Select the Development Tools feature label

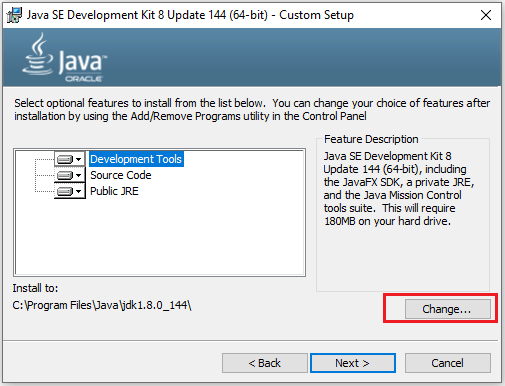pyautogui.click(x=136, y=159)
